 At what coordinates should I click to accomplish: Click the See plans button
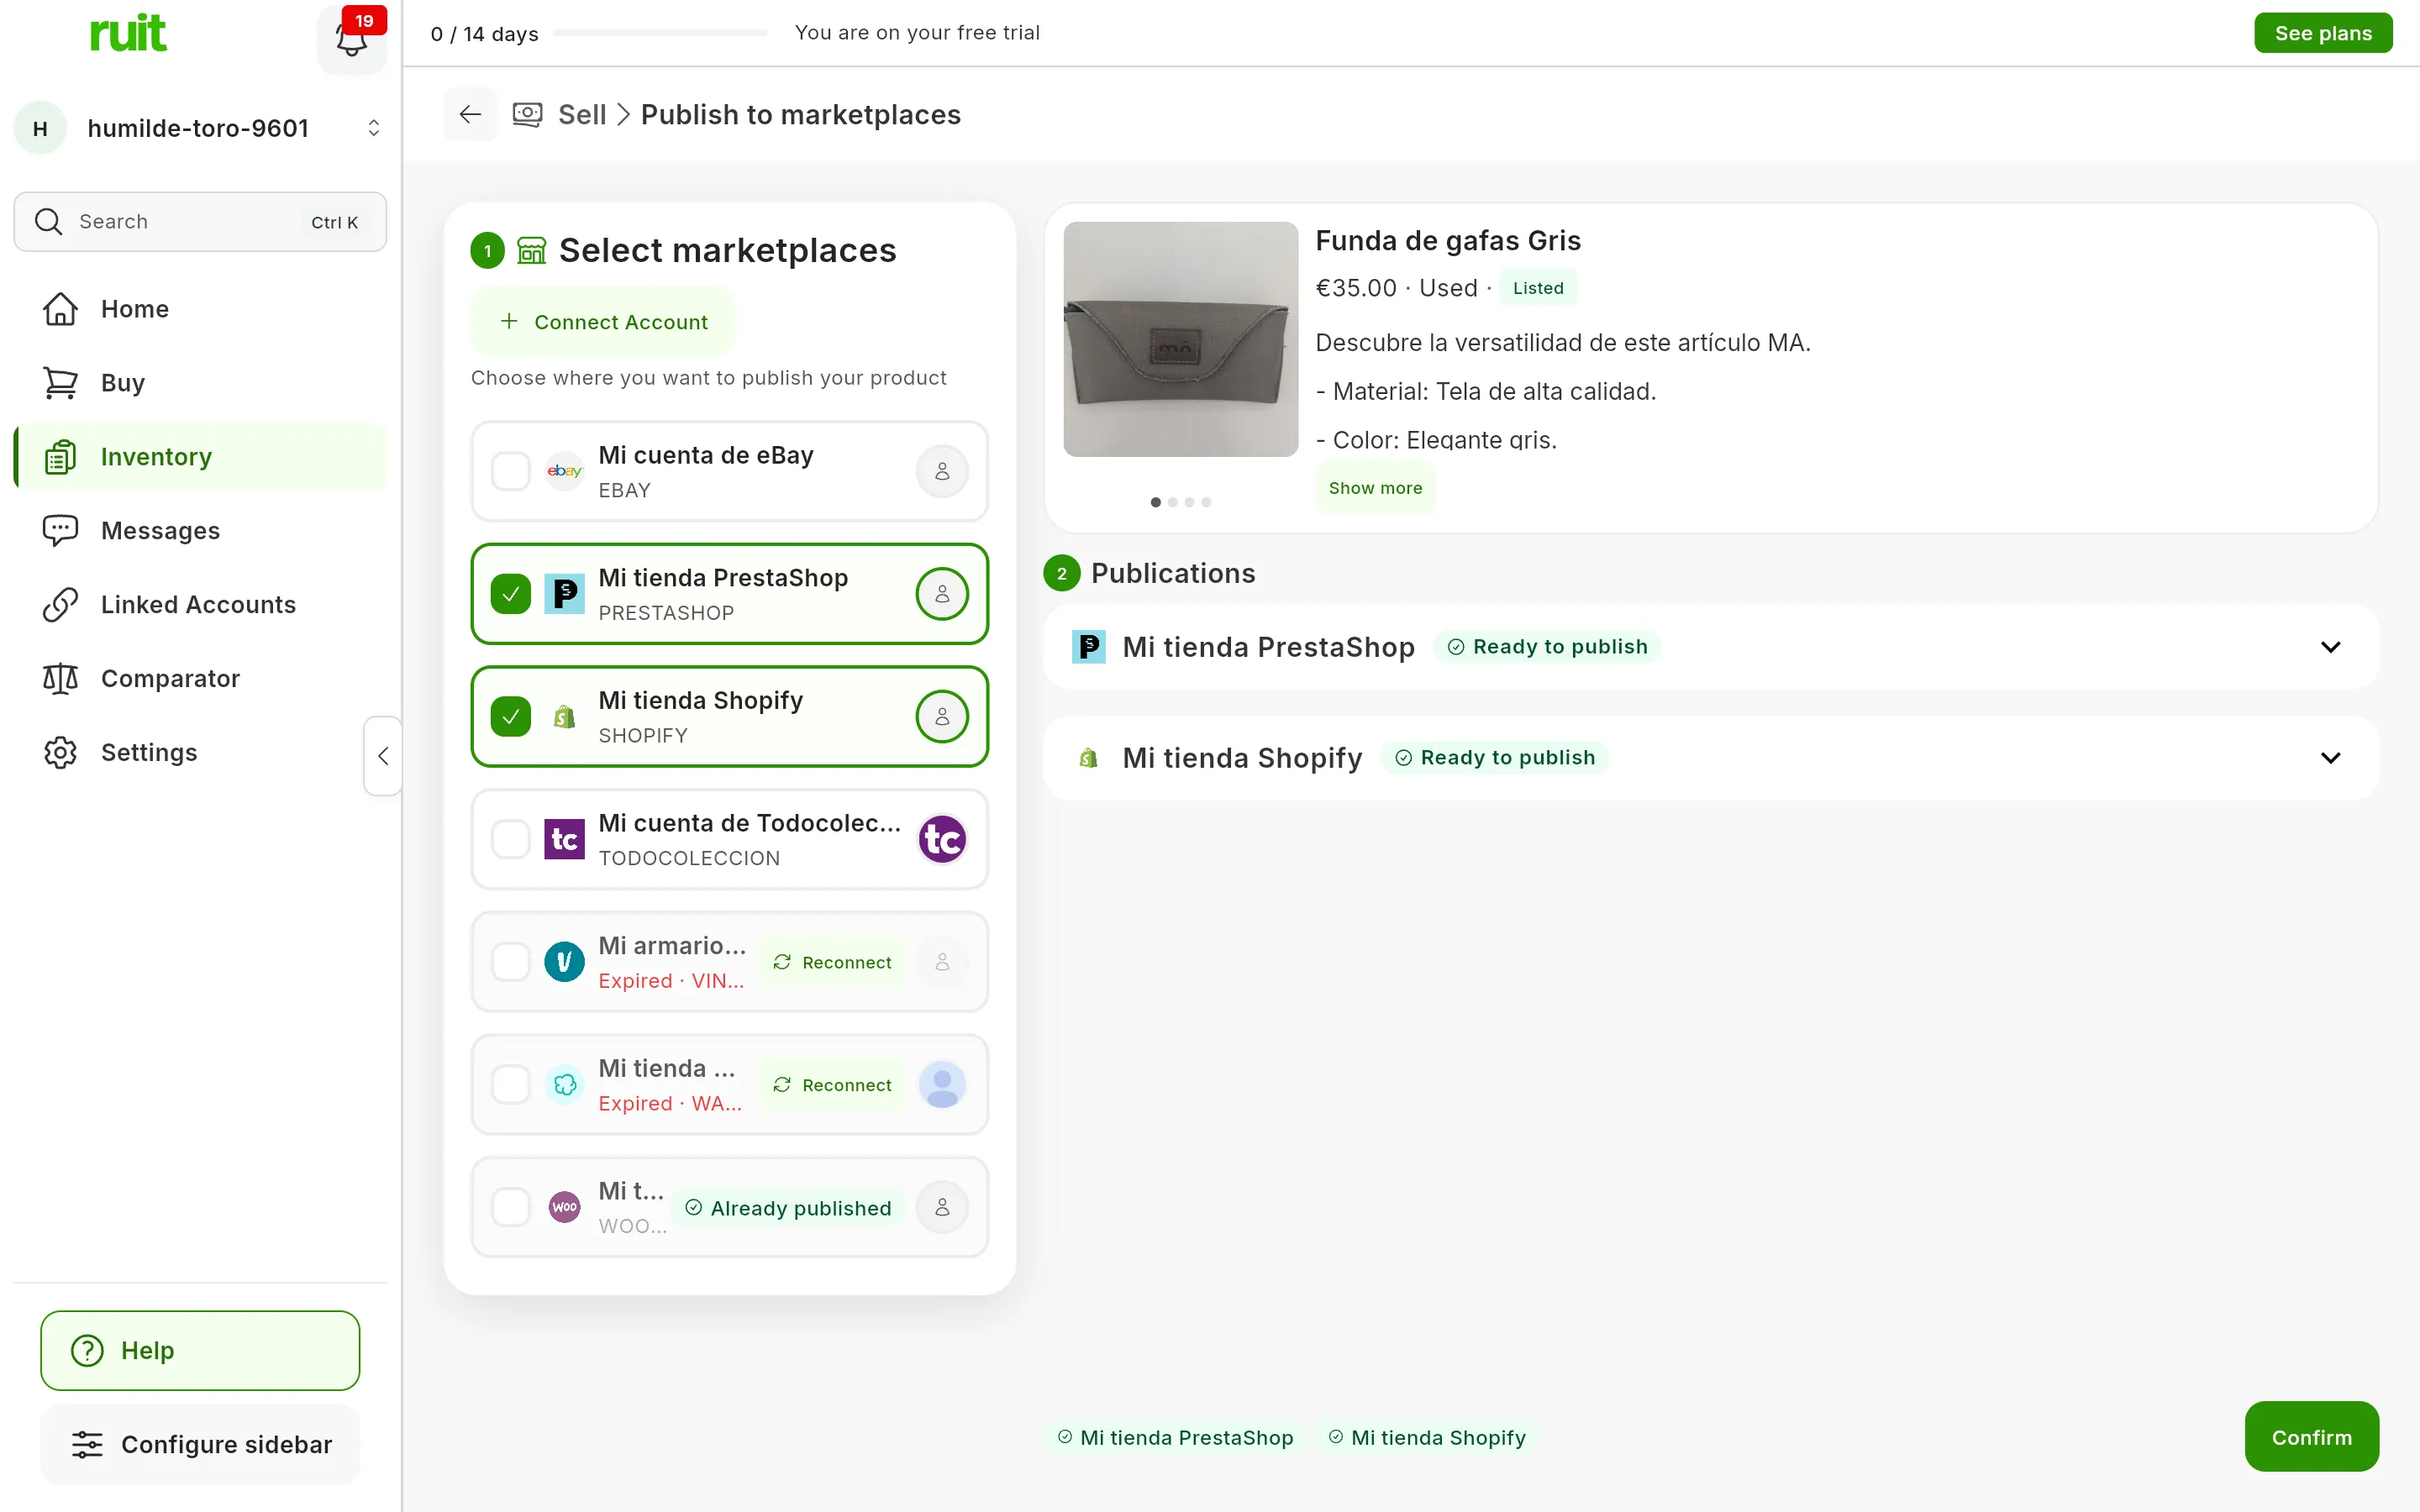(x=2323, y=33)
